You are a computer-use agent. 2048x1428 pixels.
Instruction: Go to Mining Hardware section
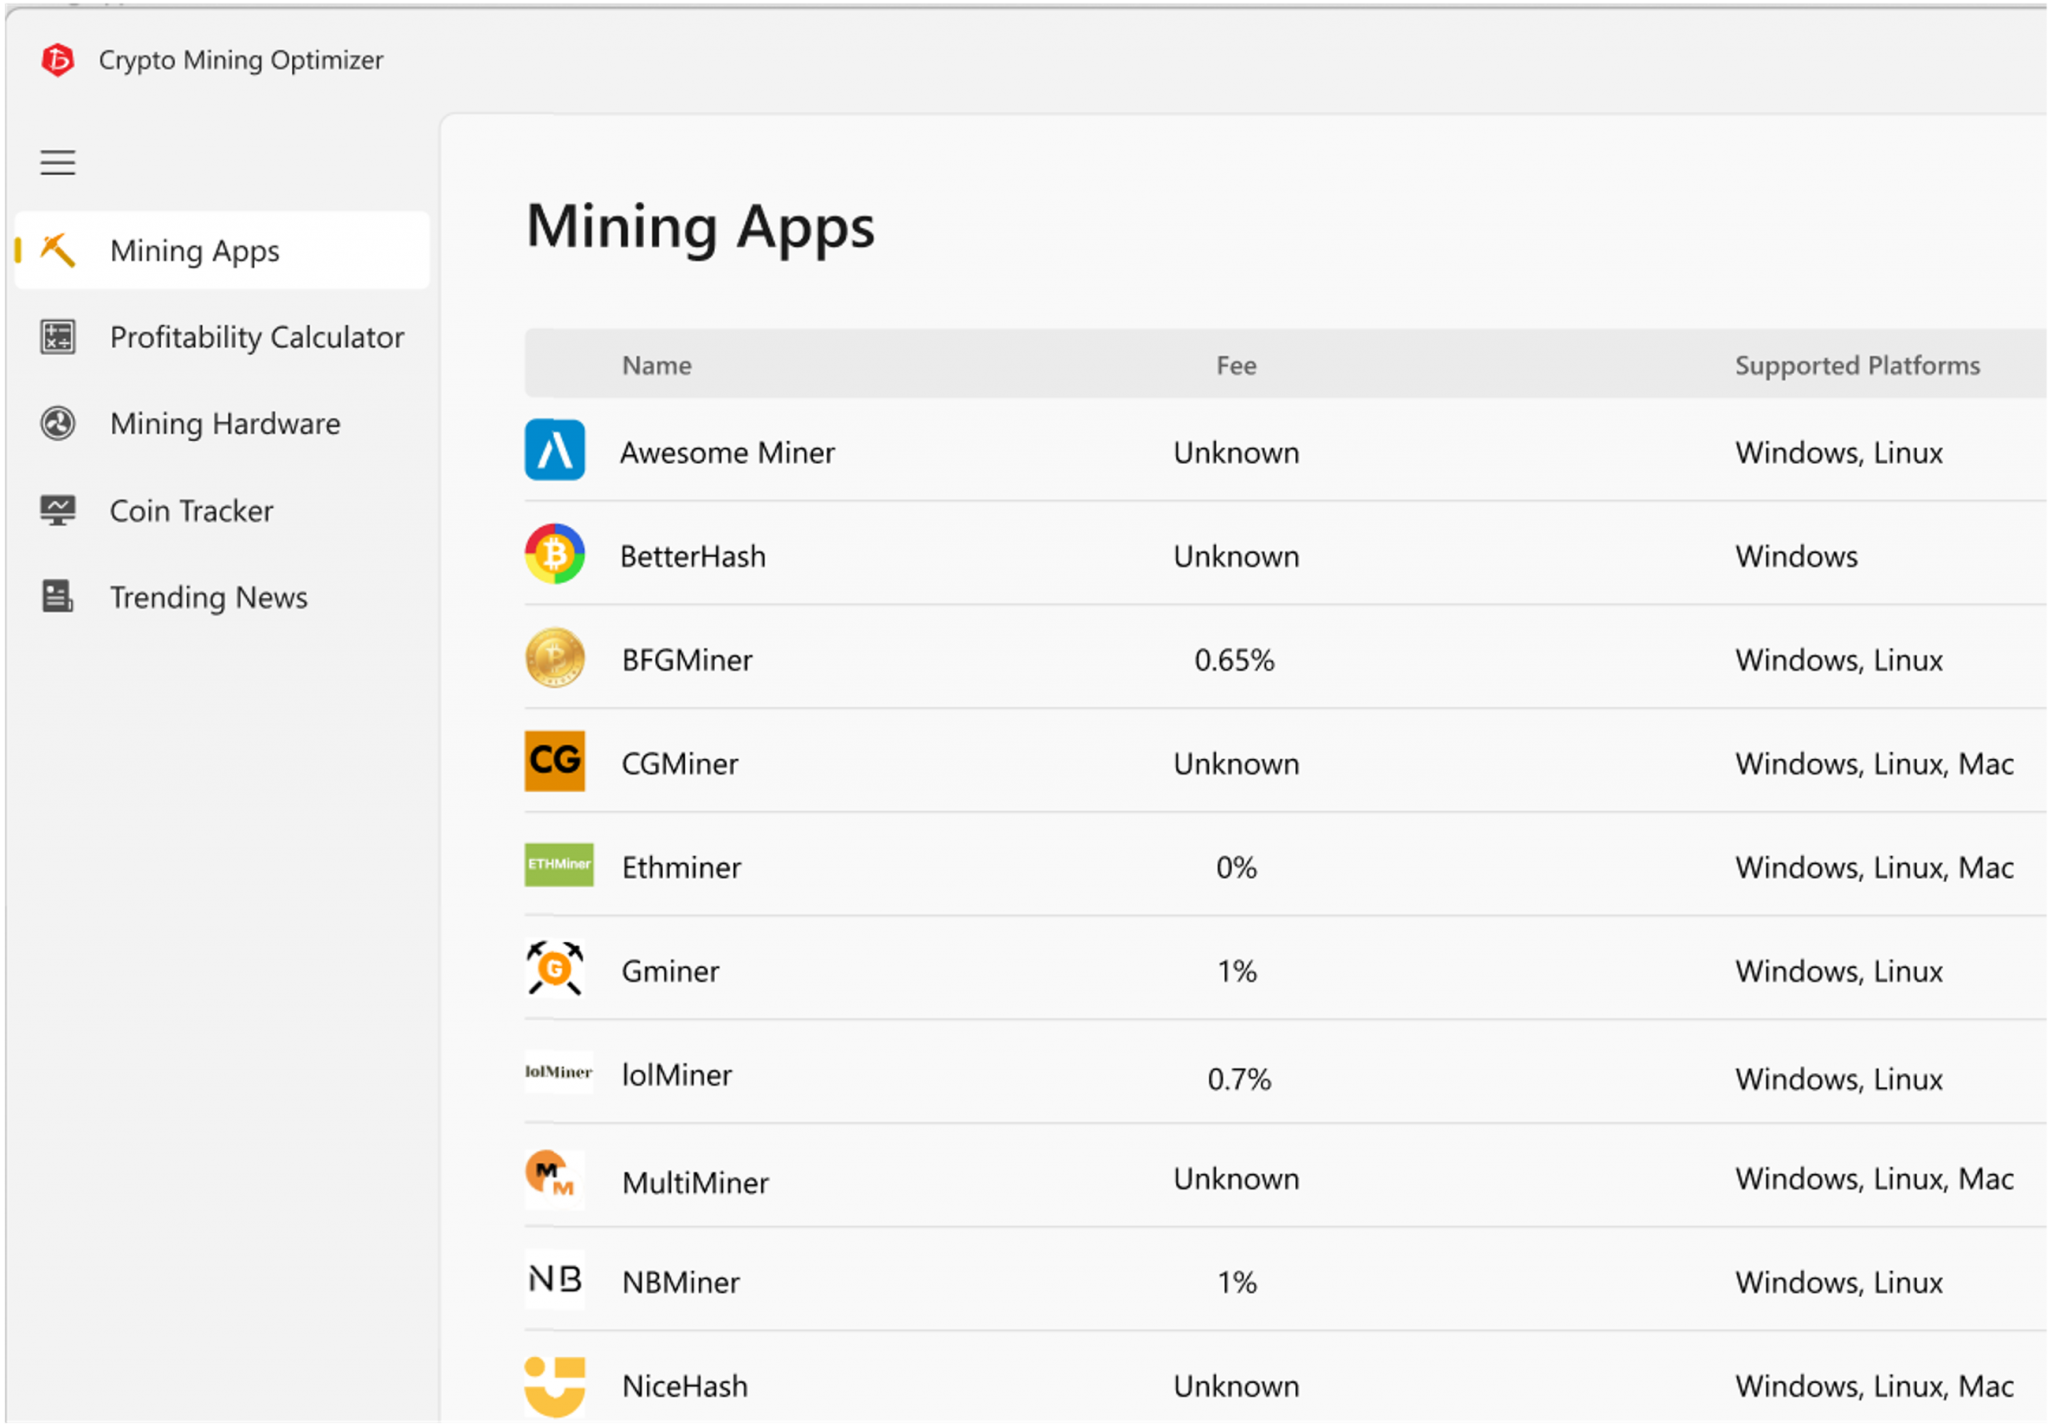pyautogui.click(x=225, y=424)
